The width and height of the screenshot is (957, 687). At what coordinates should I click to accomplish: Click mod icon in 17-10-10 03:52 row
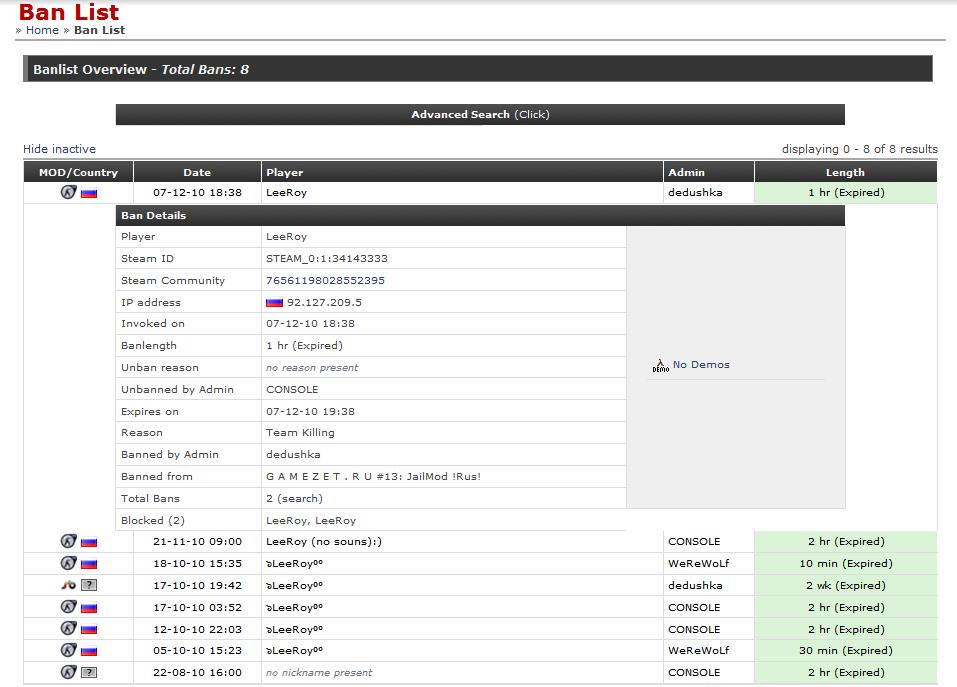[x=68, y=607]
